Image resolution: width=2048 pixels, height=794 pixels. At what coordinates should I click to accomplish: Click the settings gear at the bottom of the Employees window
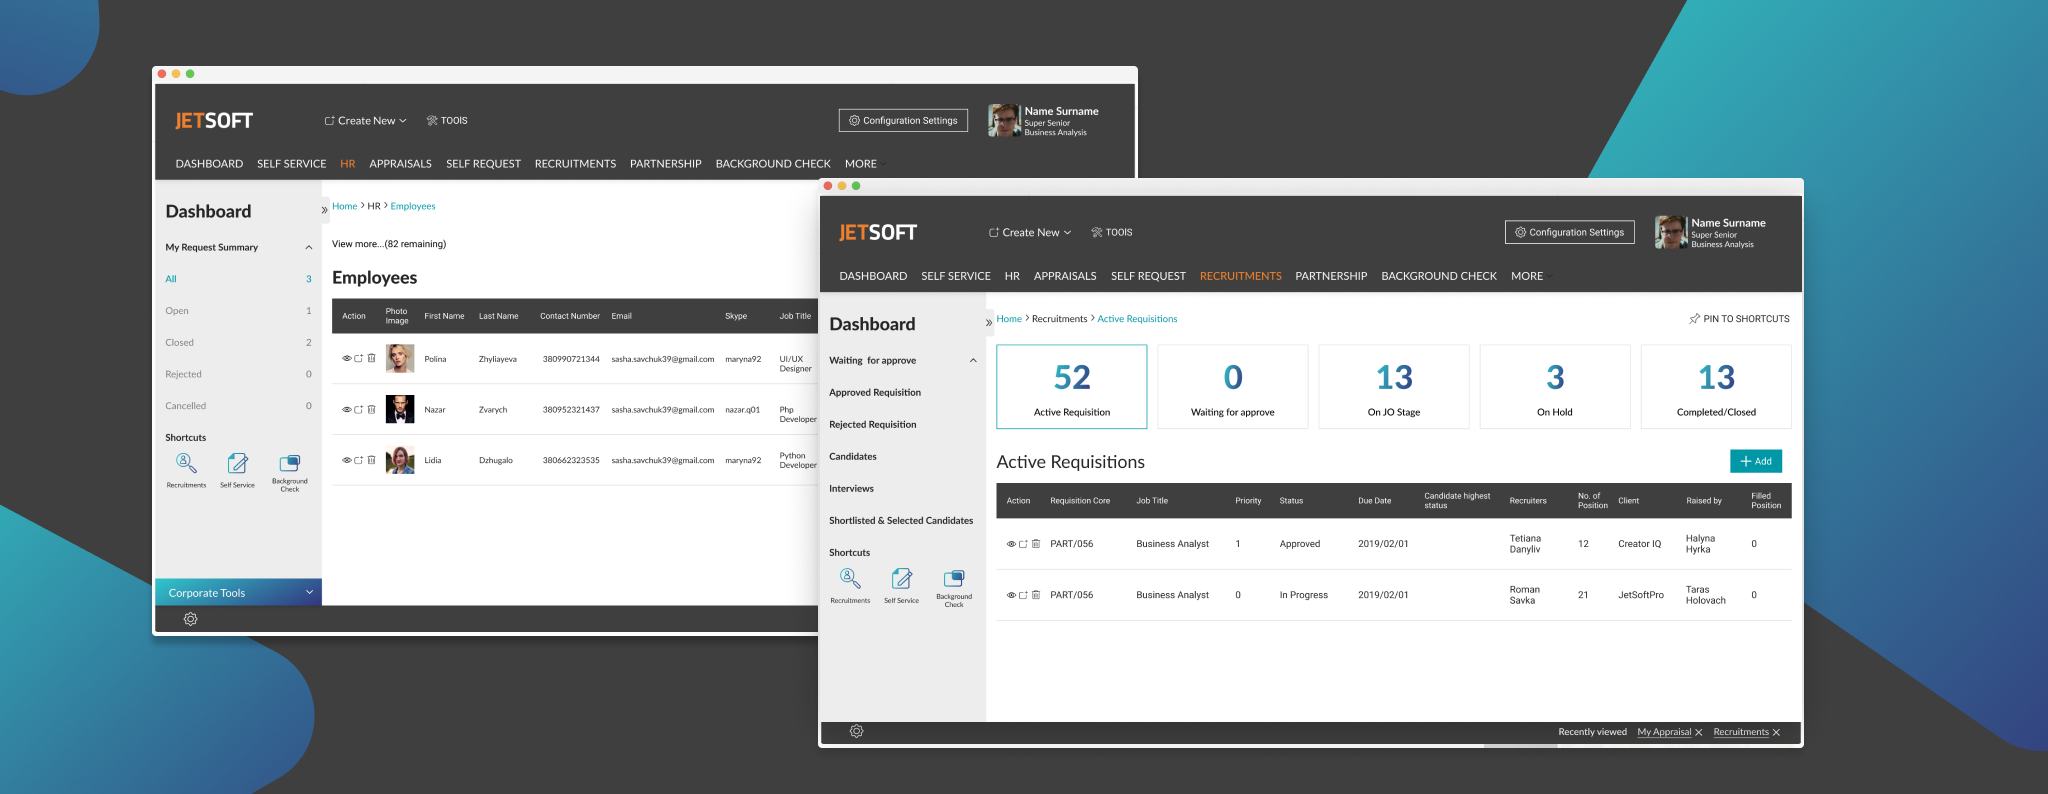[190, 619]
